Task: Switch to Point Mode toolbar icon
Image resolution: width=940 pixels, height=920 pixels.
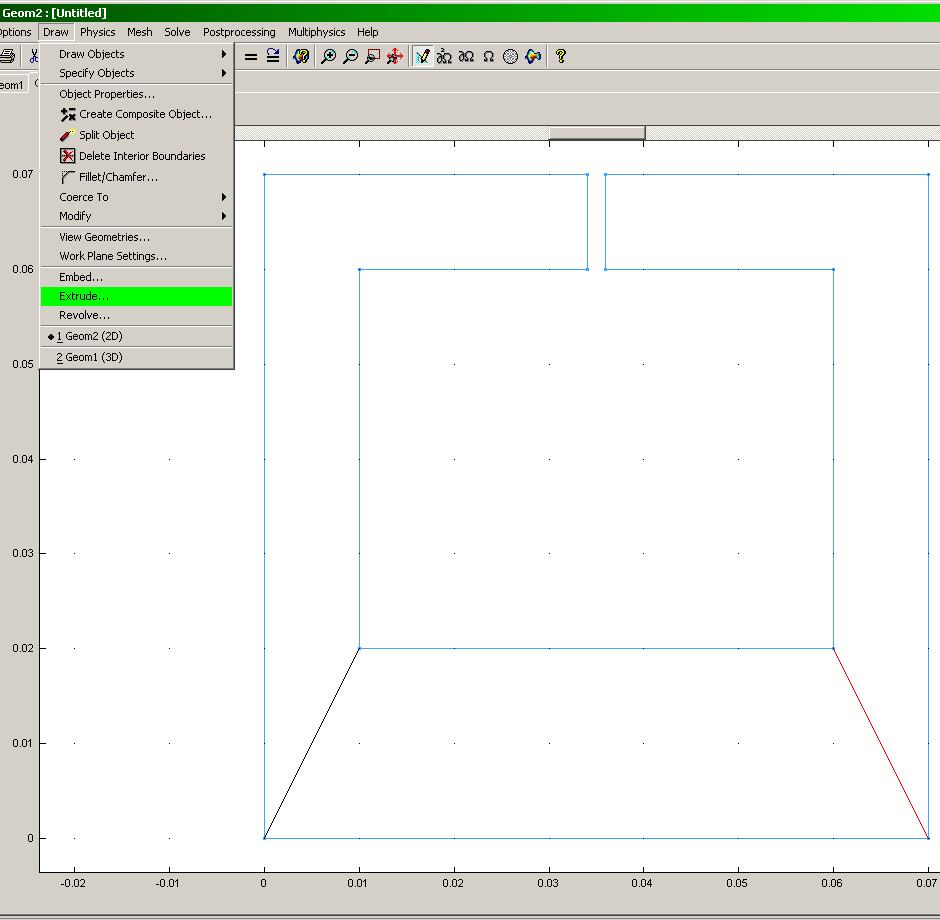Action: [444, 56]
